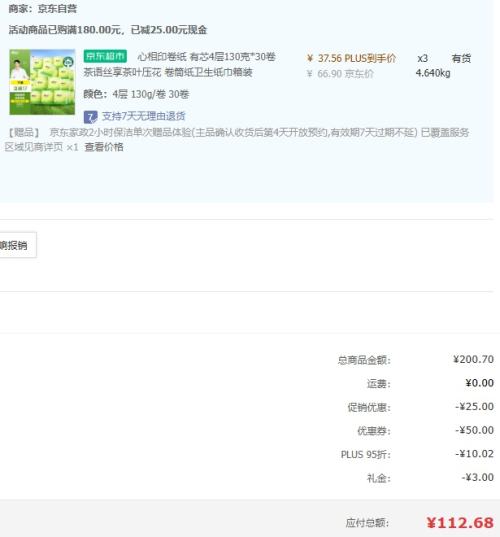The image size is (500, 537).
Task: Click coupon discount -¥50.00
Action: 474,430
